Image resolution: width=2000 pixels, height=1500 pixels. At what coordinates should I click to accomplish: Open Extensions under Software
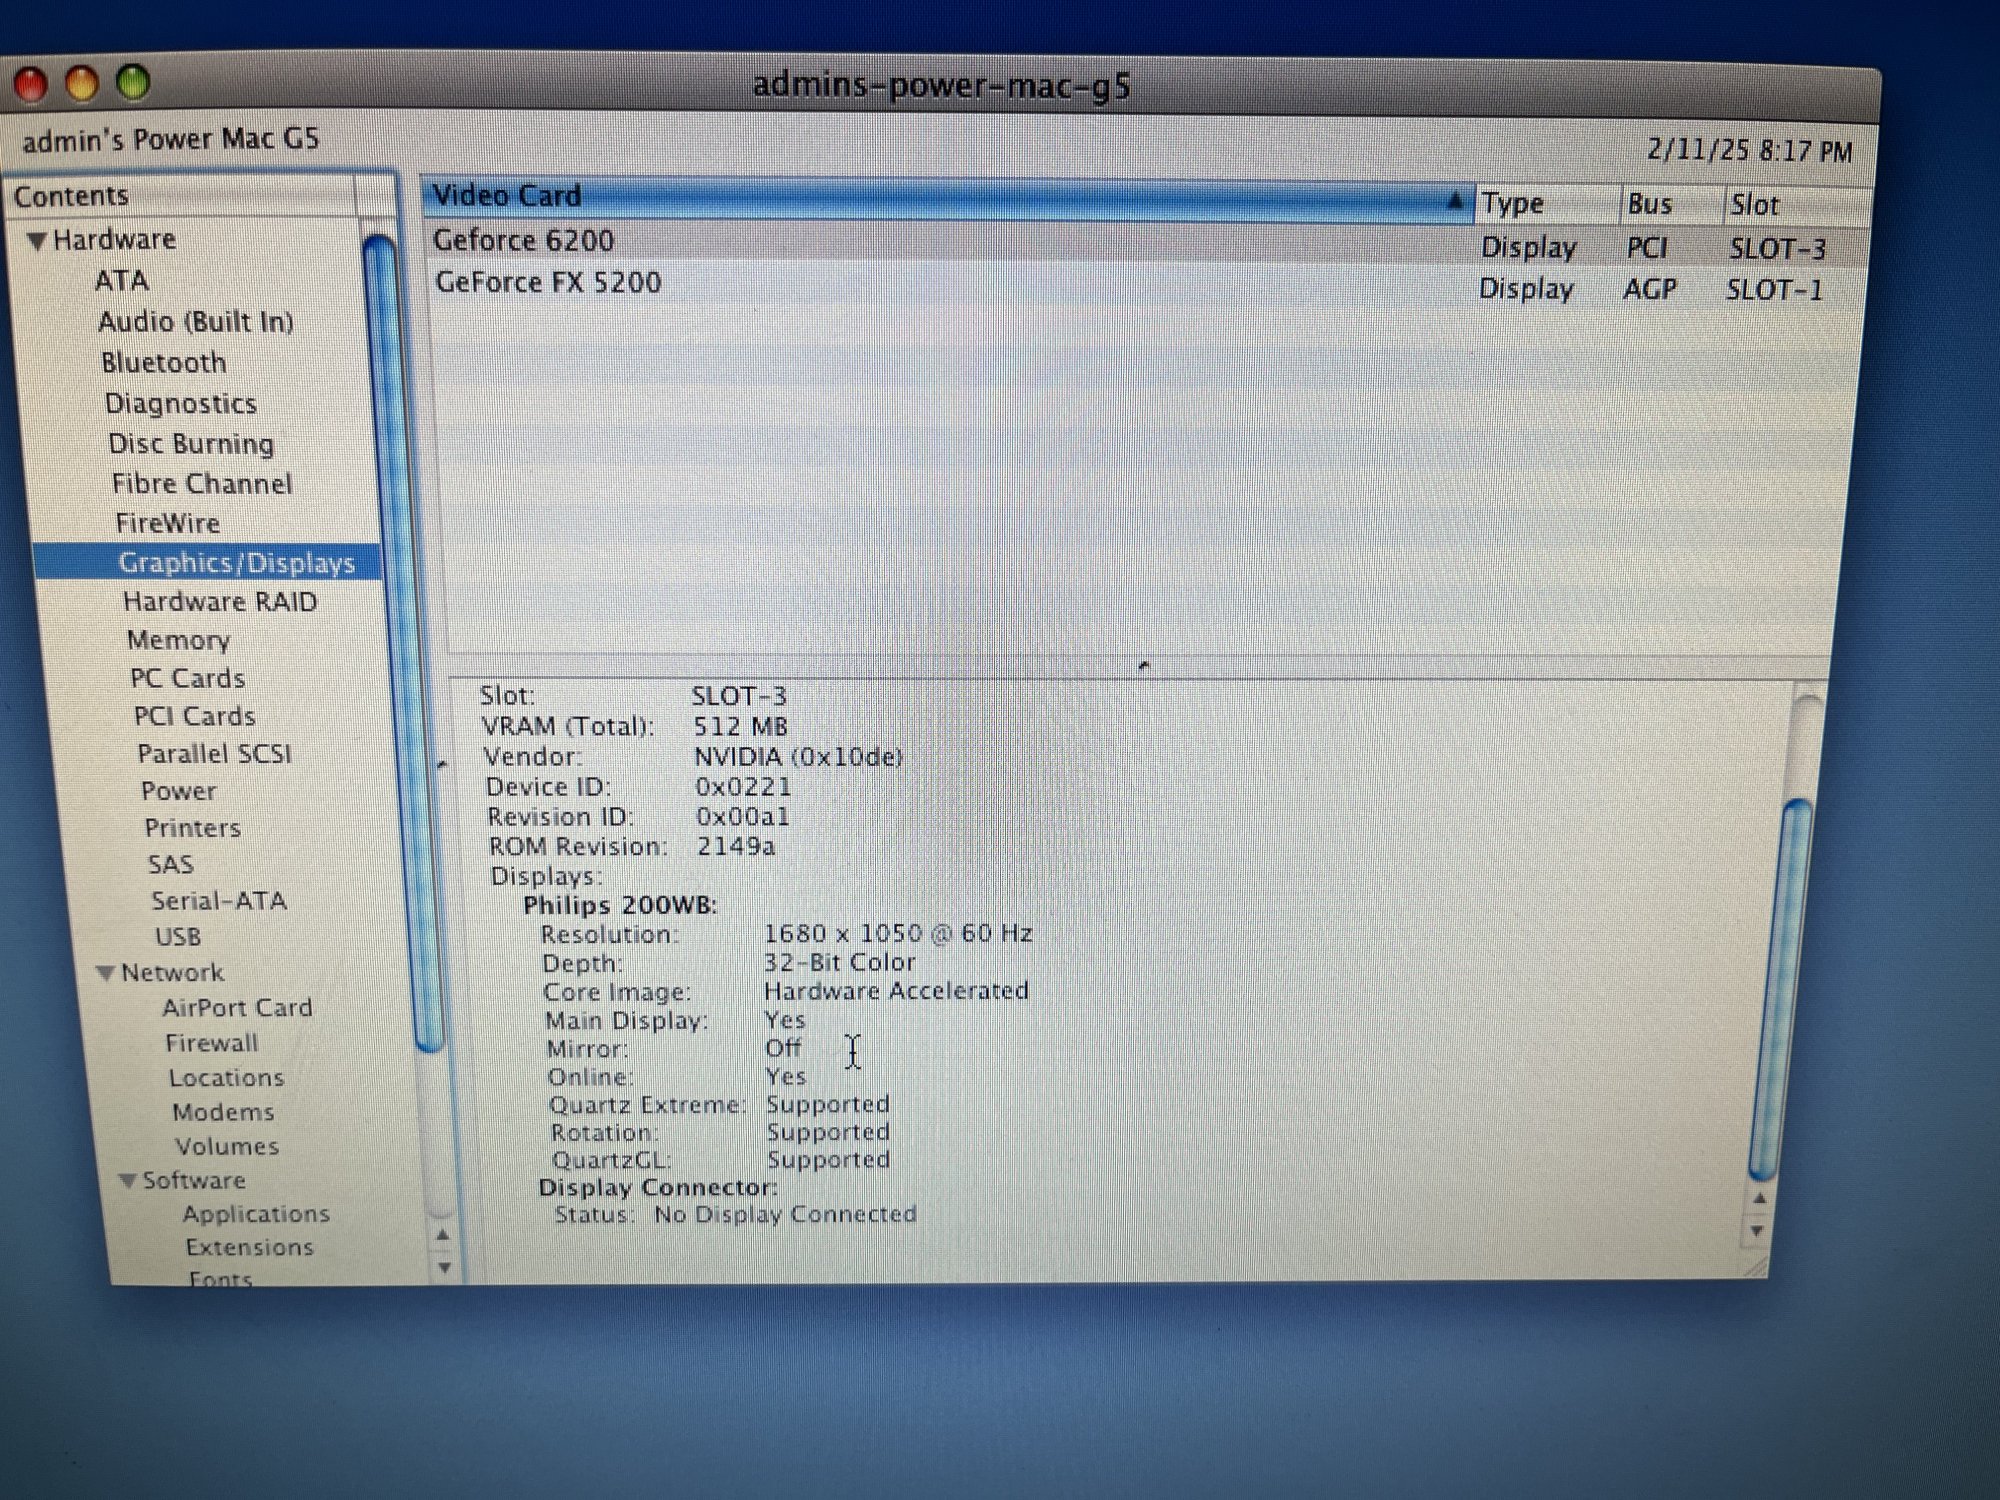(x=249, y=1248)
